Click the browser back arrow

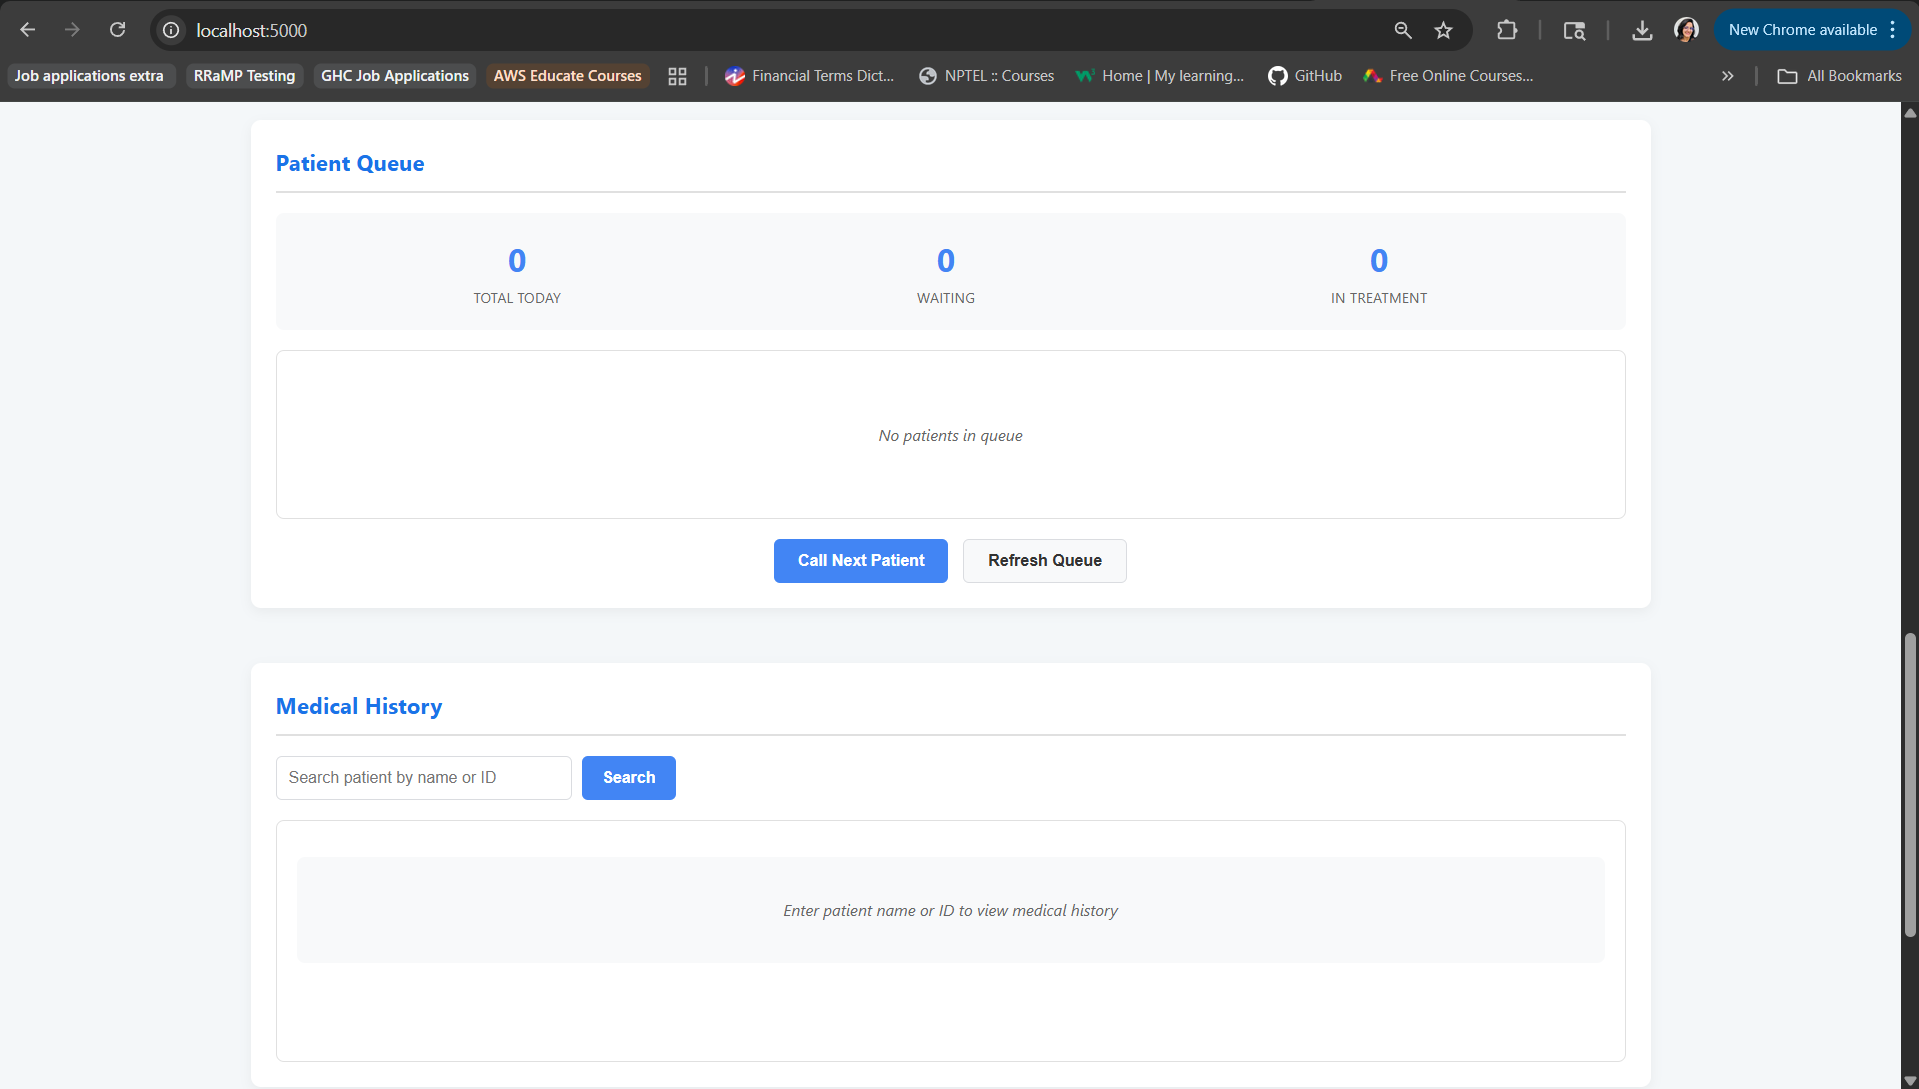click(28, 30)
